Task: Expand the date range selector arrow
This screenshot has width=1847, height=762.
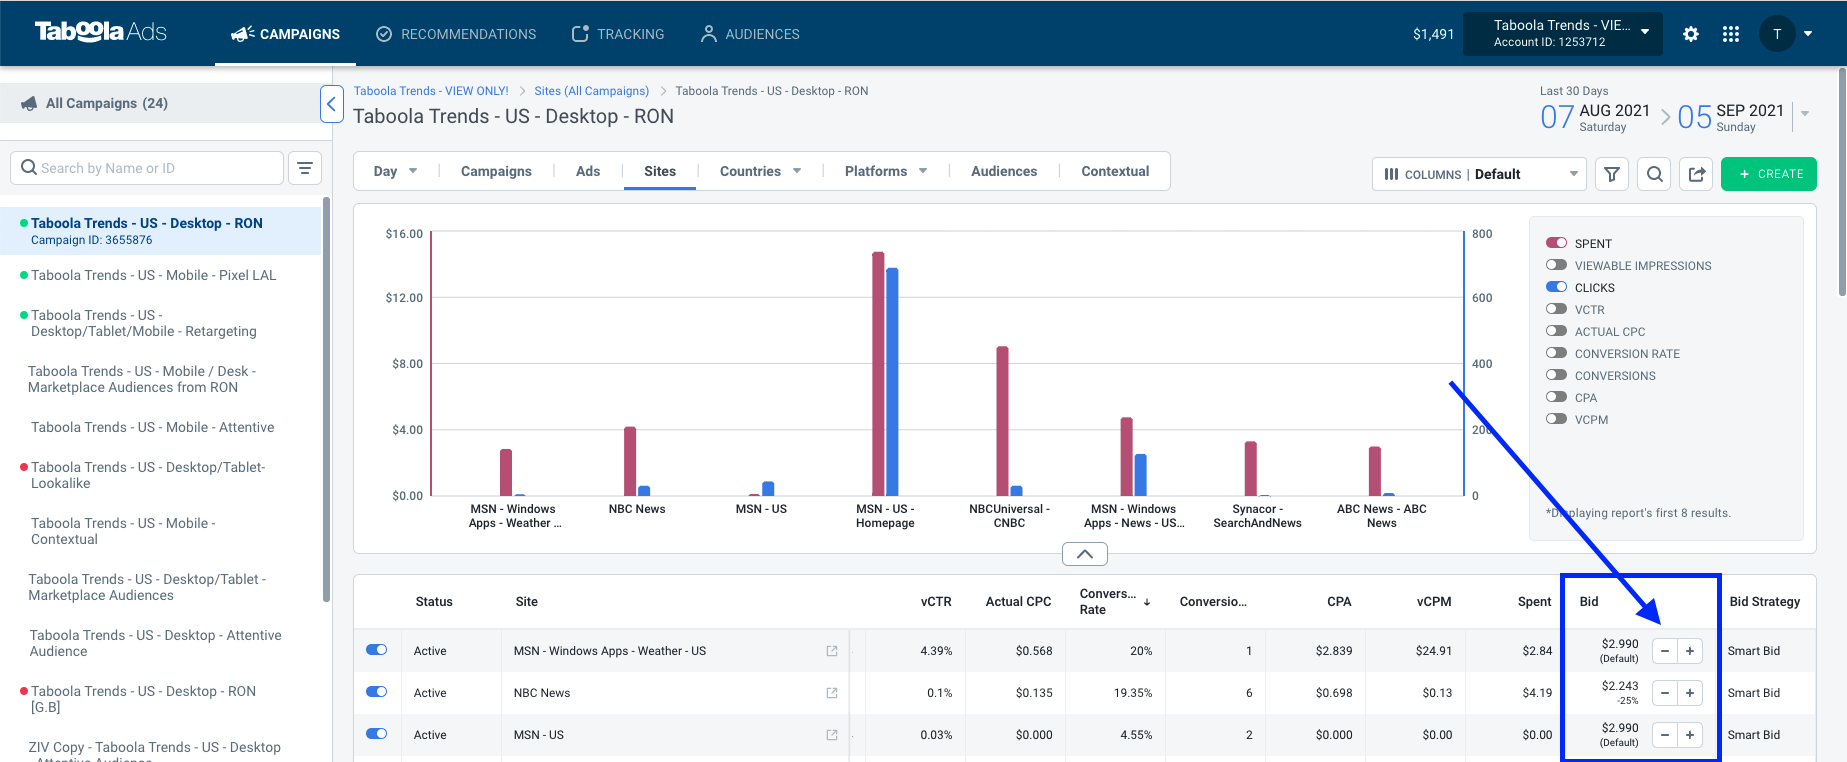Action: coord(1805,114)
